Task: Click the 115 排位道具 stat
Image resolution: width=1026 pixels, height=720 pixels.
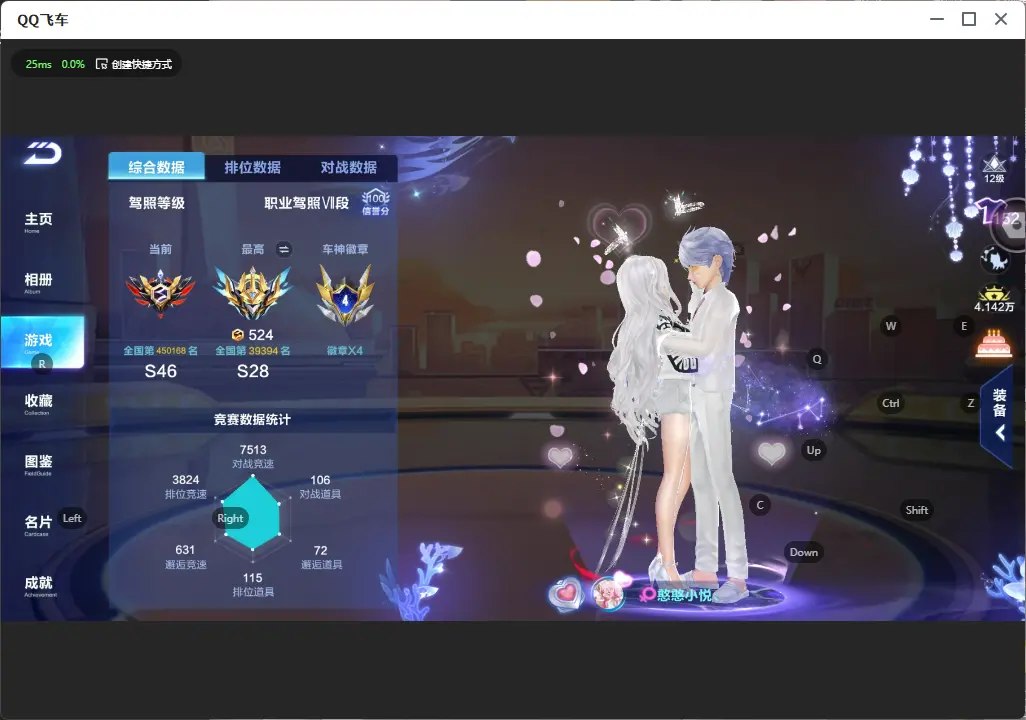Action: (253, 585)
